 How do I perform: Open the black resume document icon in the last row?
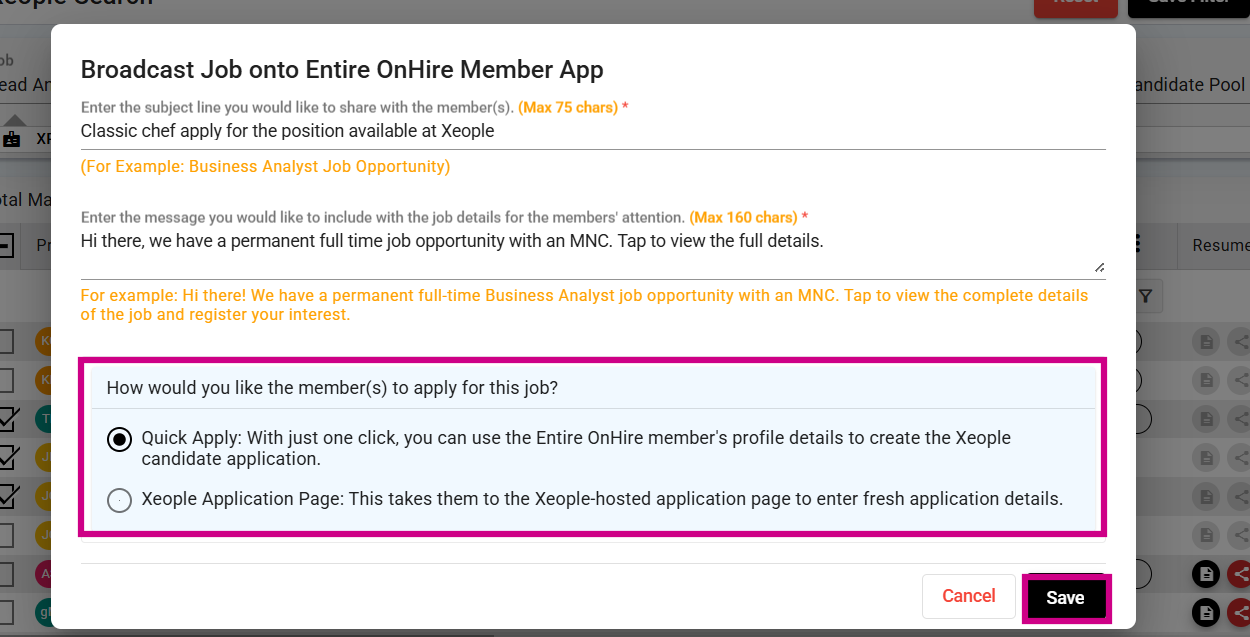pyautogui.click(x=1207, y=611)
